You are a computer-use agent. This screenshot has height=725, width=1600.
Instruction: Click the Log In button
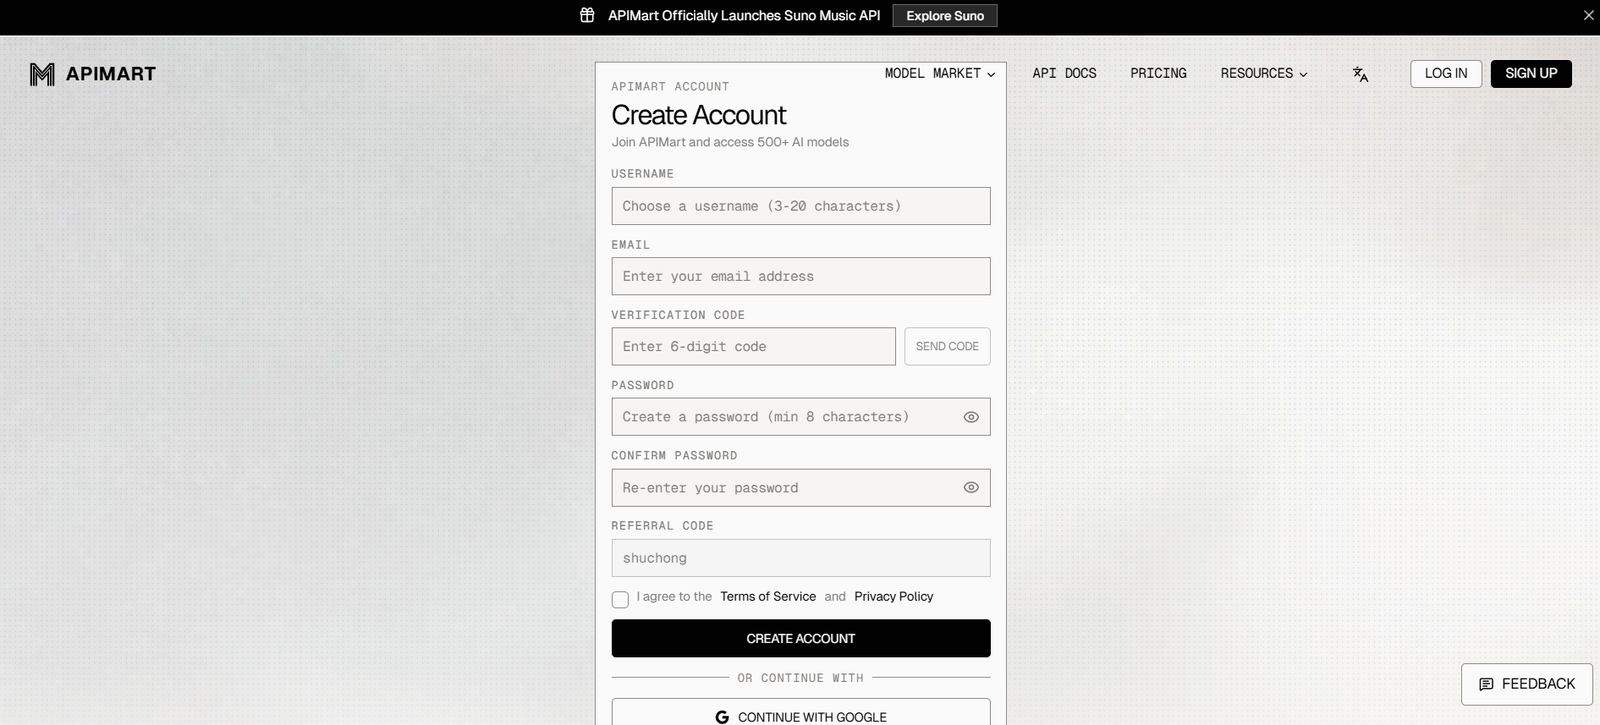[1446, 74]
